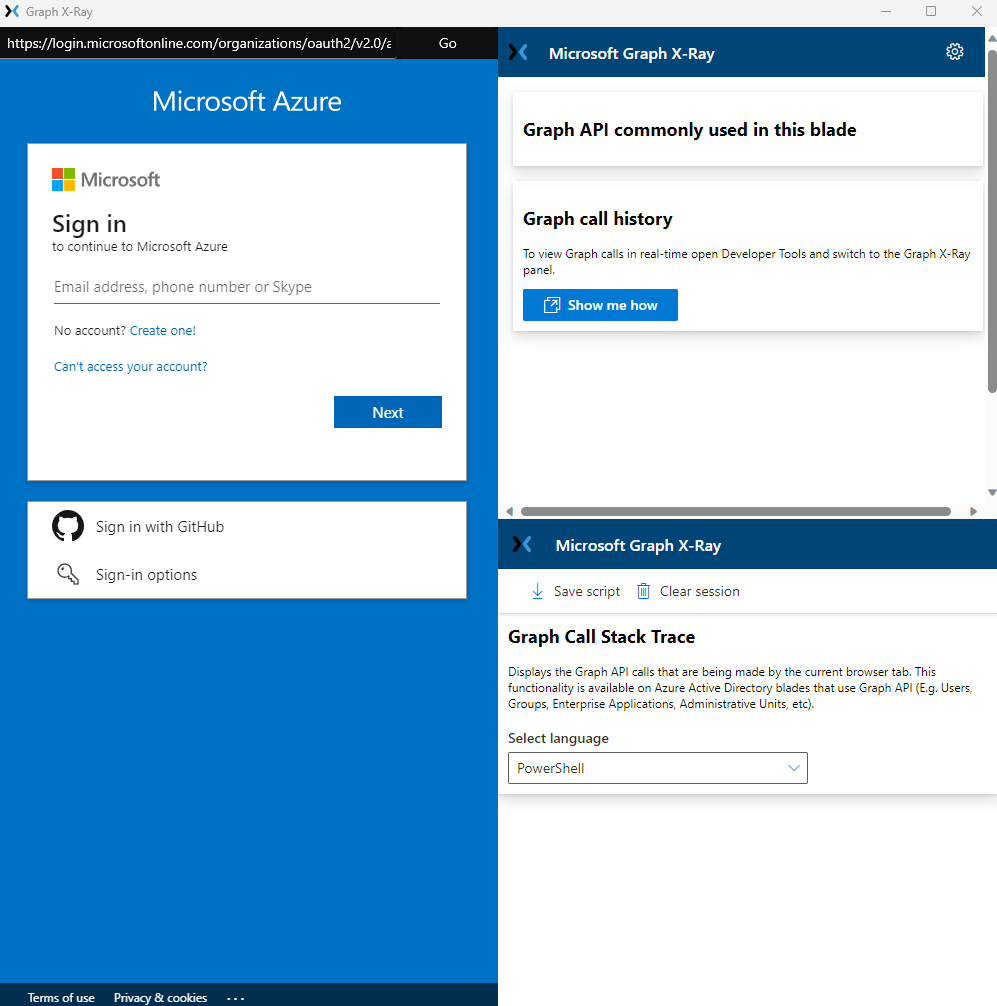Click Clear session

[688, 591]
